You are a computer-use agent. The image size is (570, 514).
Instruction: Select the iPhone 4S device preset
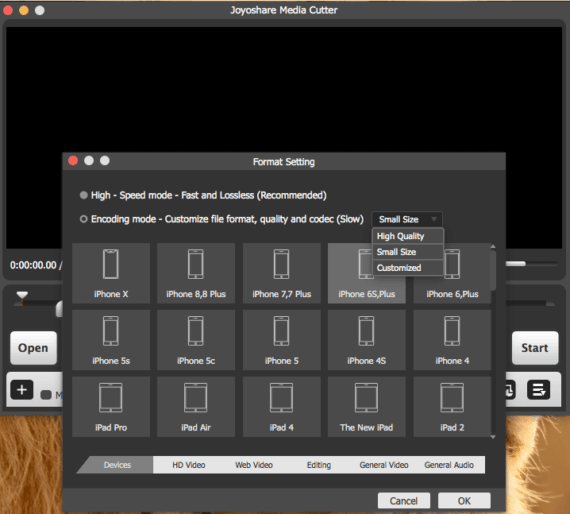pos(366,340)
